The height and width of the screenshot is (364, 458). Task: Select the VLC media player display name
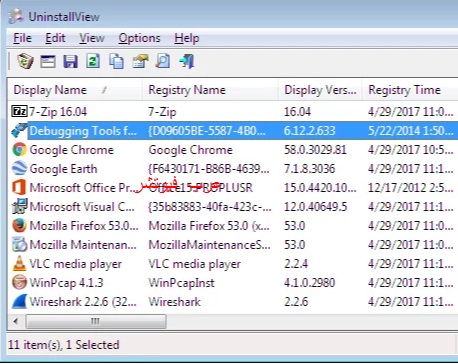(x=75, y=264)
